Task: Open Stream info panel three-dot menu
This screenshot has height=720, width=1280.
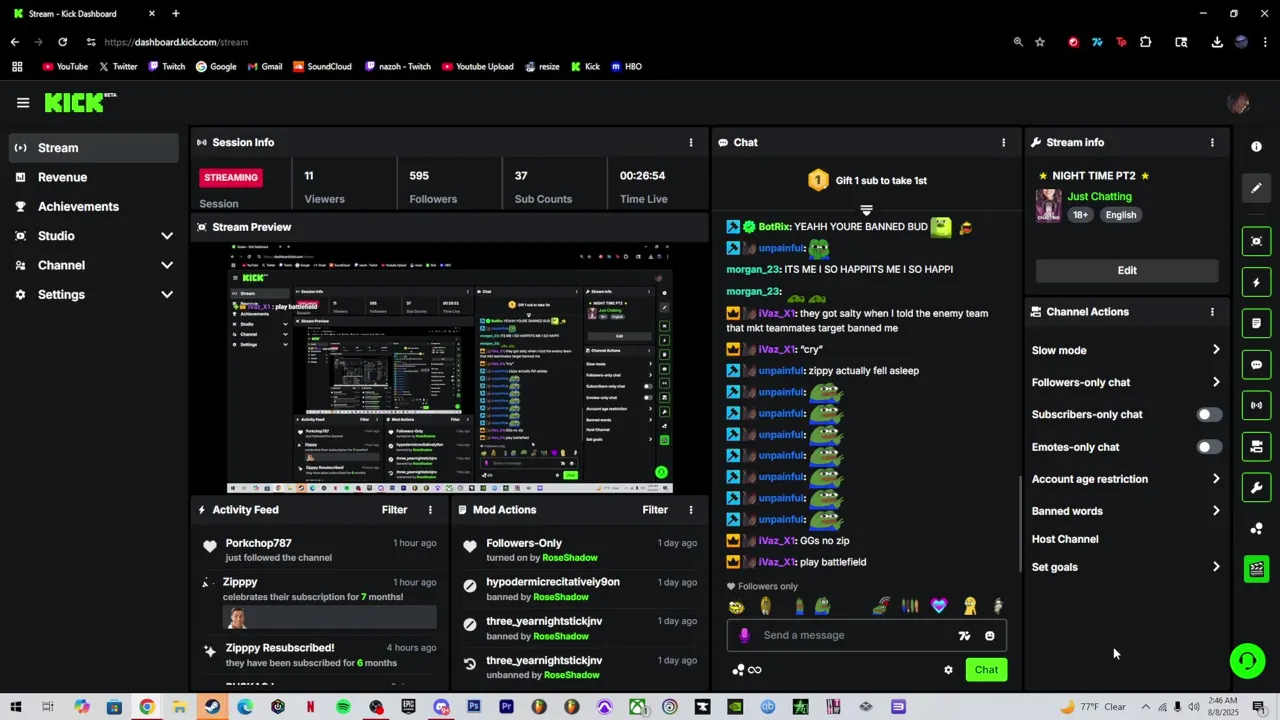Action: (x=1212, y=142)
